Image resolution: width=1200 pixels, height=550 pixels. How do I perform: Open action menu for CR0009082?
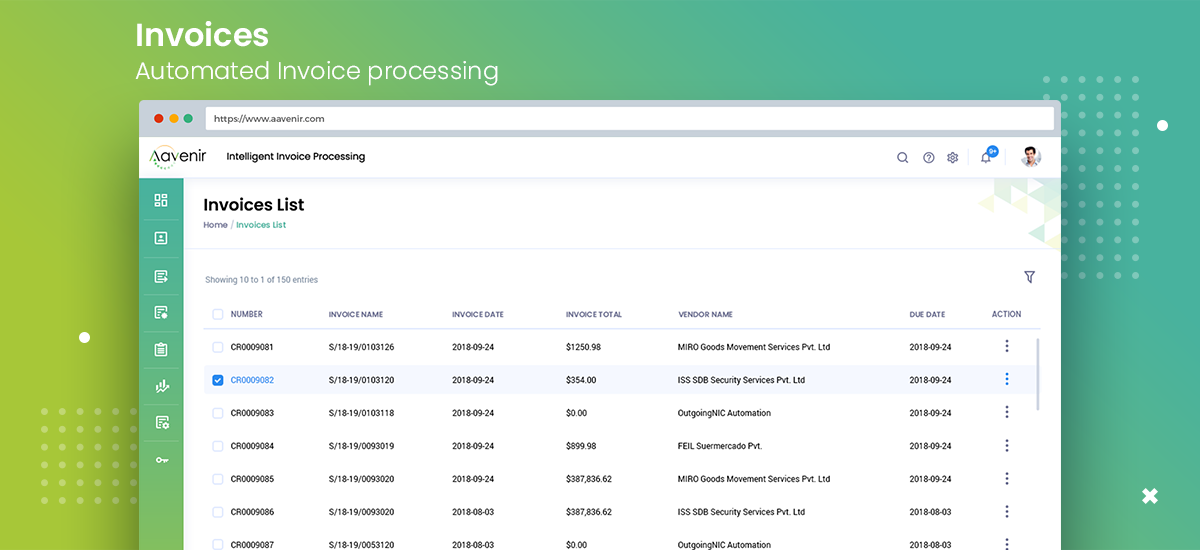tap(1007, 379)
